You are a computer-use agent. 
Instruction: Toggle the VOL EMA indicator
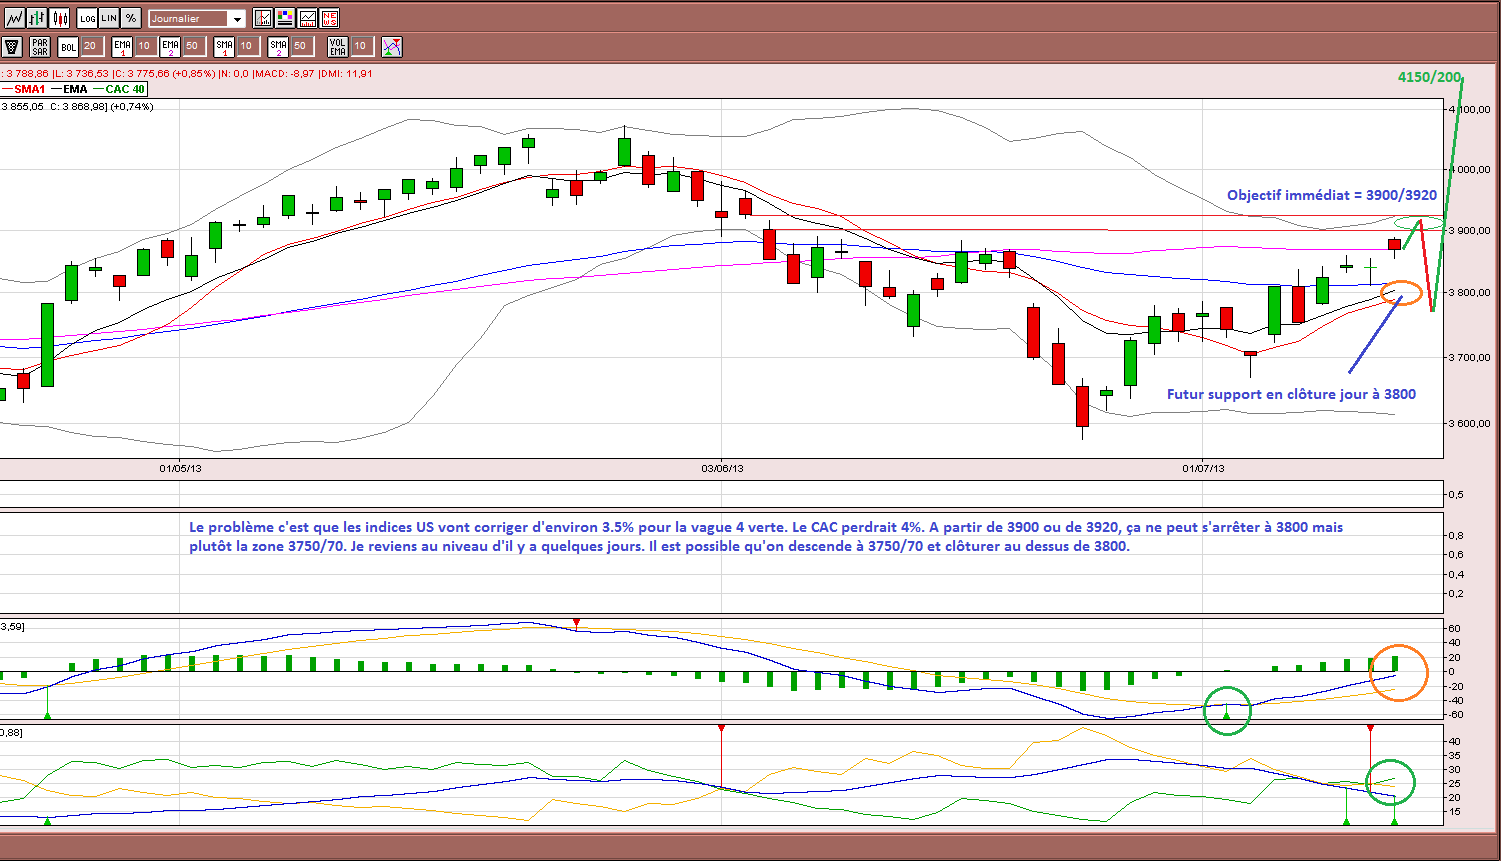pos(338,46)
